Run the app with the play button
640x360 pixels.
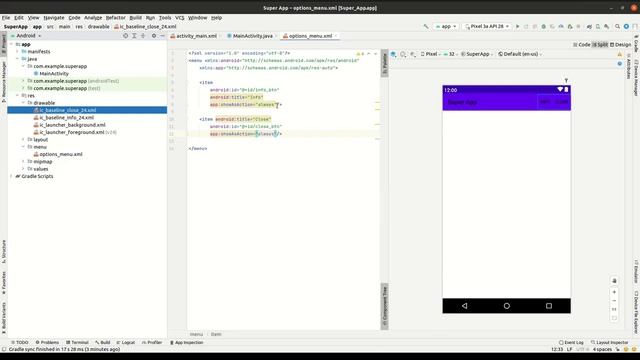[x=518, y=27]
